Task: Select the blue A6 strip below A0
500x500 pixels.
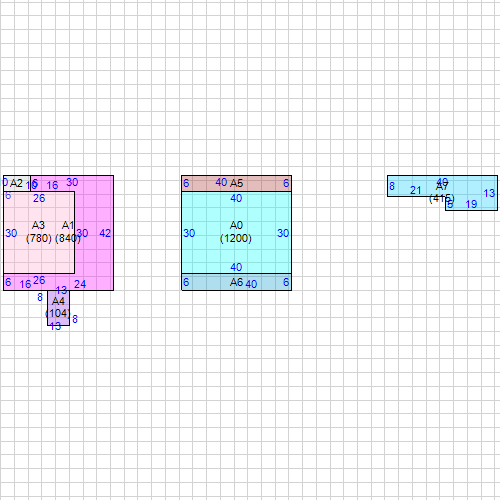Action: pos(236,282)
